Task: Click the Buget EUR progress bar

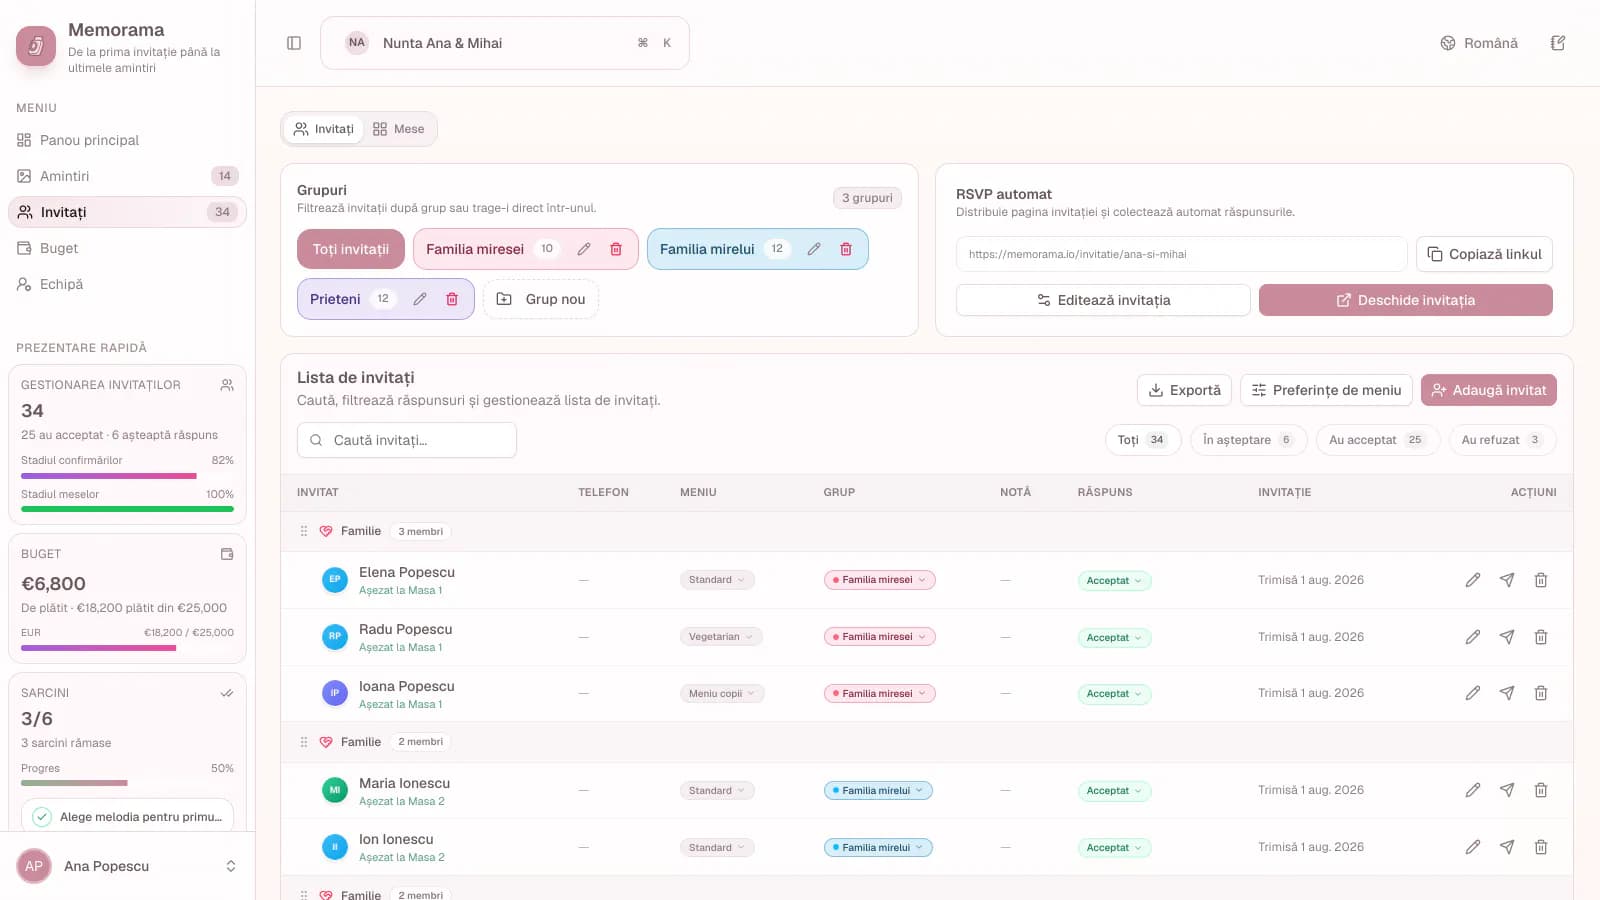Action: point(127,648)
